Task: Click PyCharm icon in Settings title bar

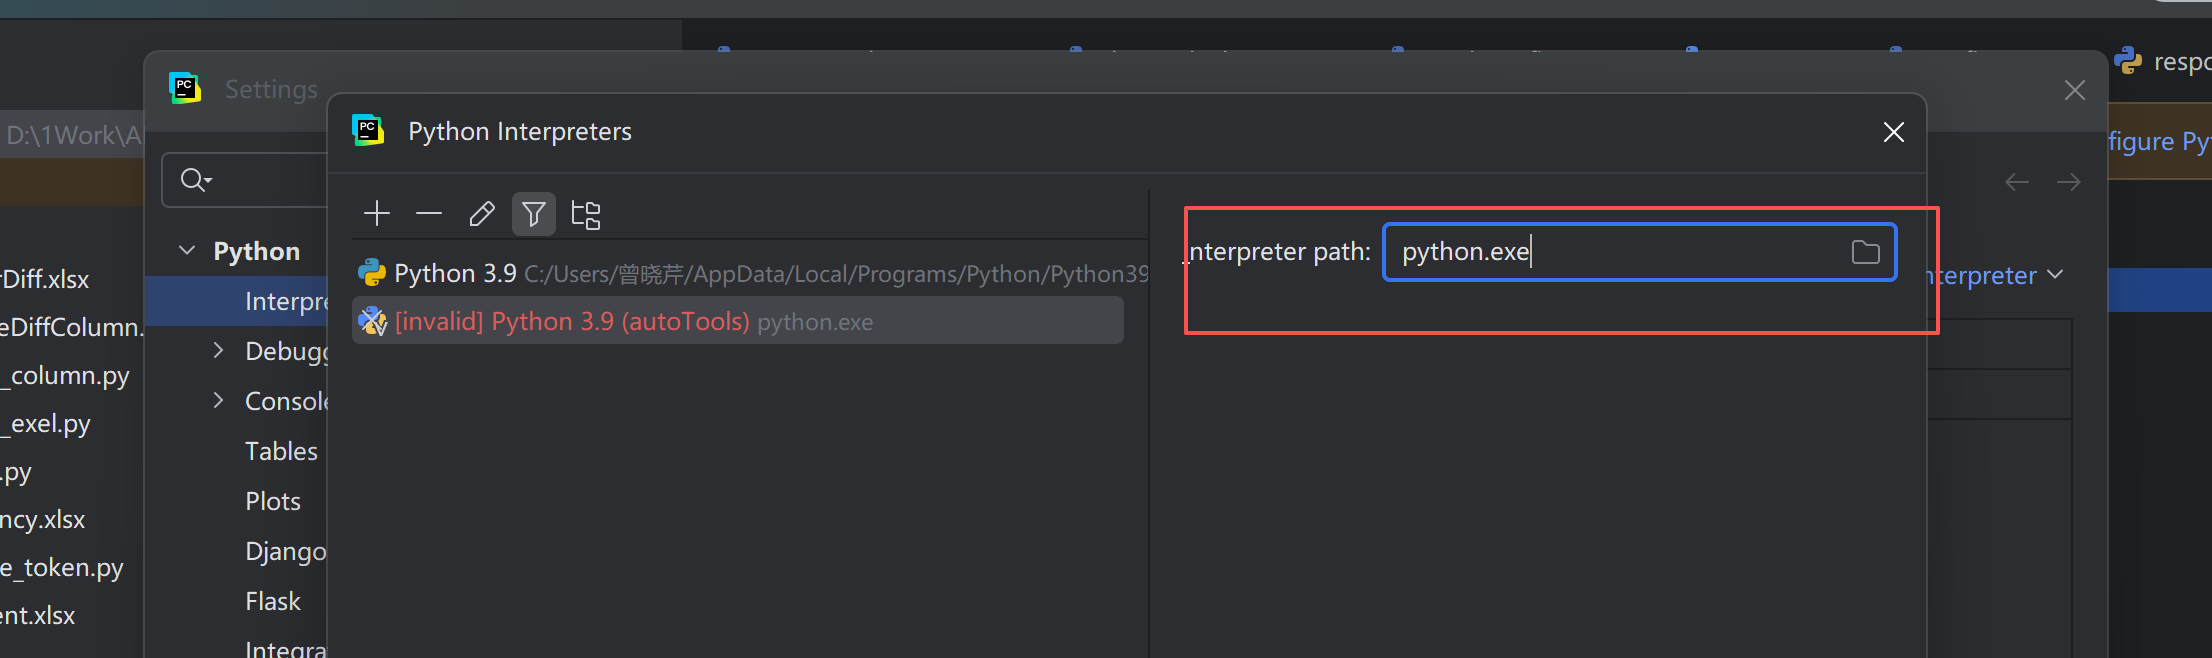Action: click(x=185, y=88)
